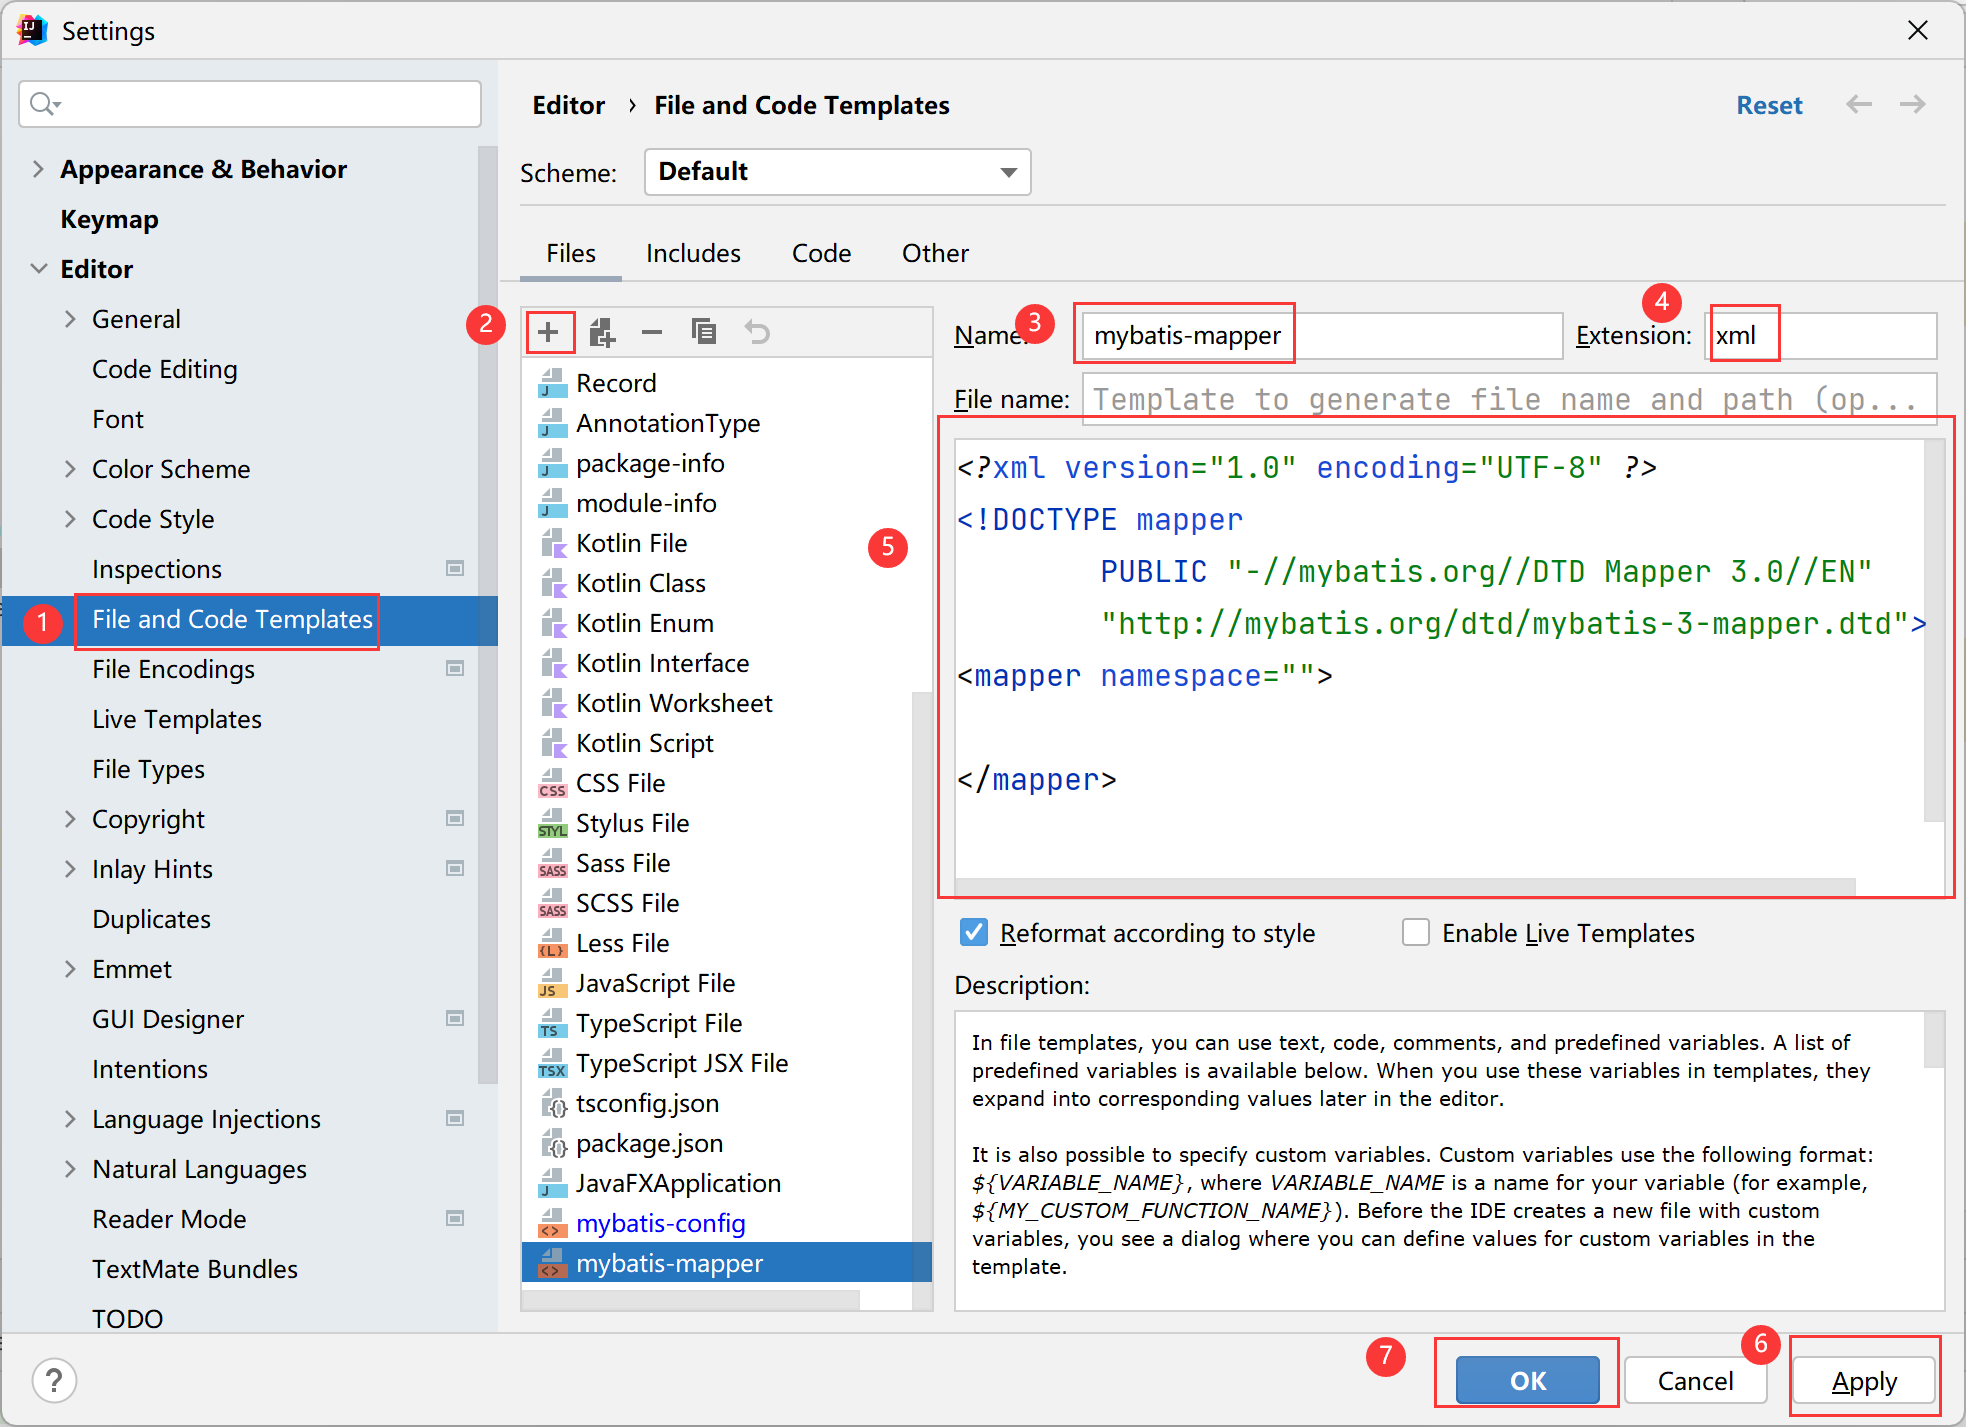Click the Inlay Hints project-level icon
The image size is (1966, 1427).
455,868
